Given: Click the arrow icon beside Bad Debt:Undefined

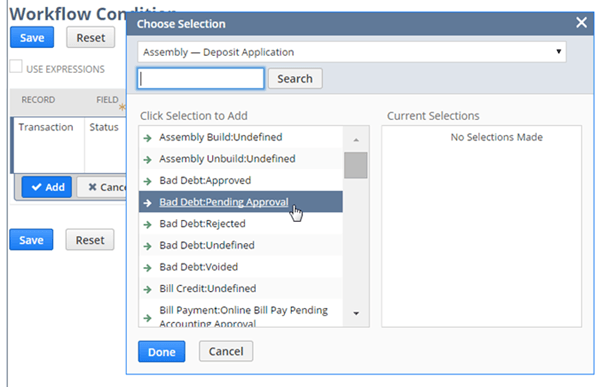Looking at the screenshot, I should click(x=147, y=246).
